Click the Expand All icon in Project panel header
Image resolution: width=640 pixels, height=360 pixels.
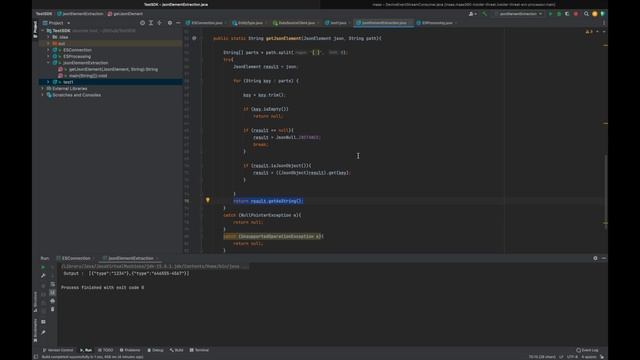[x=151, y=23]
